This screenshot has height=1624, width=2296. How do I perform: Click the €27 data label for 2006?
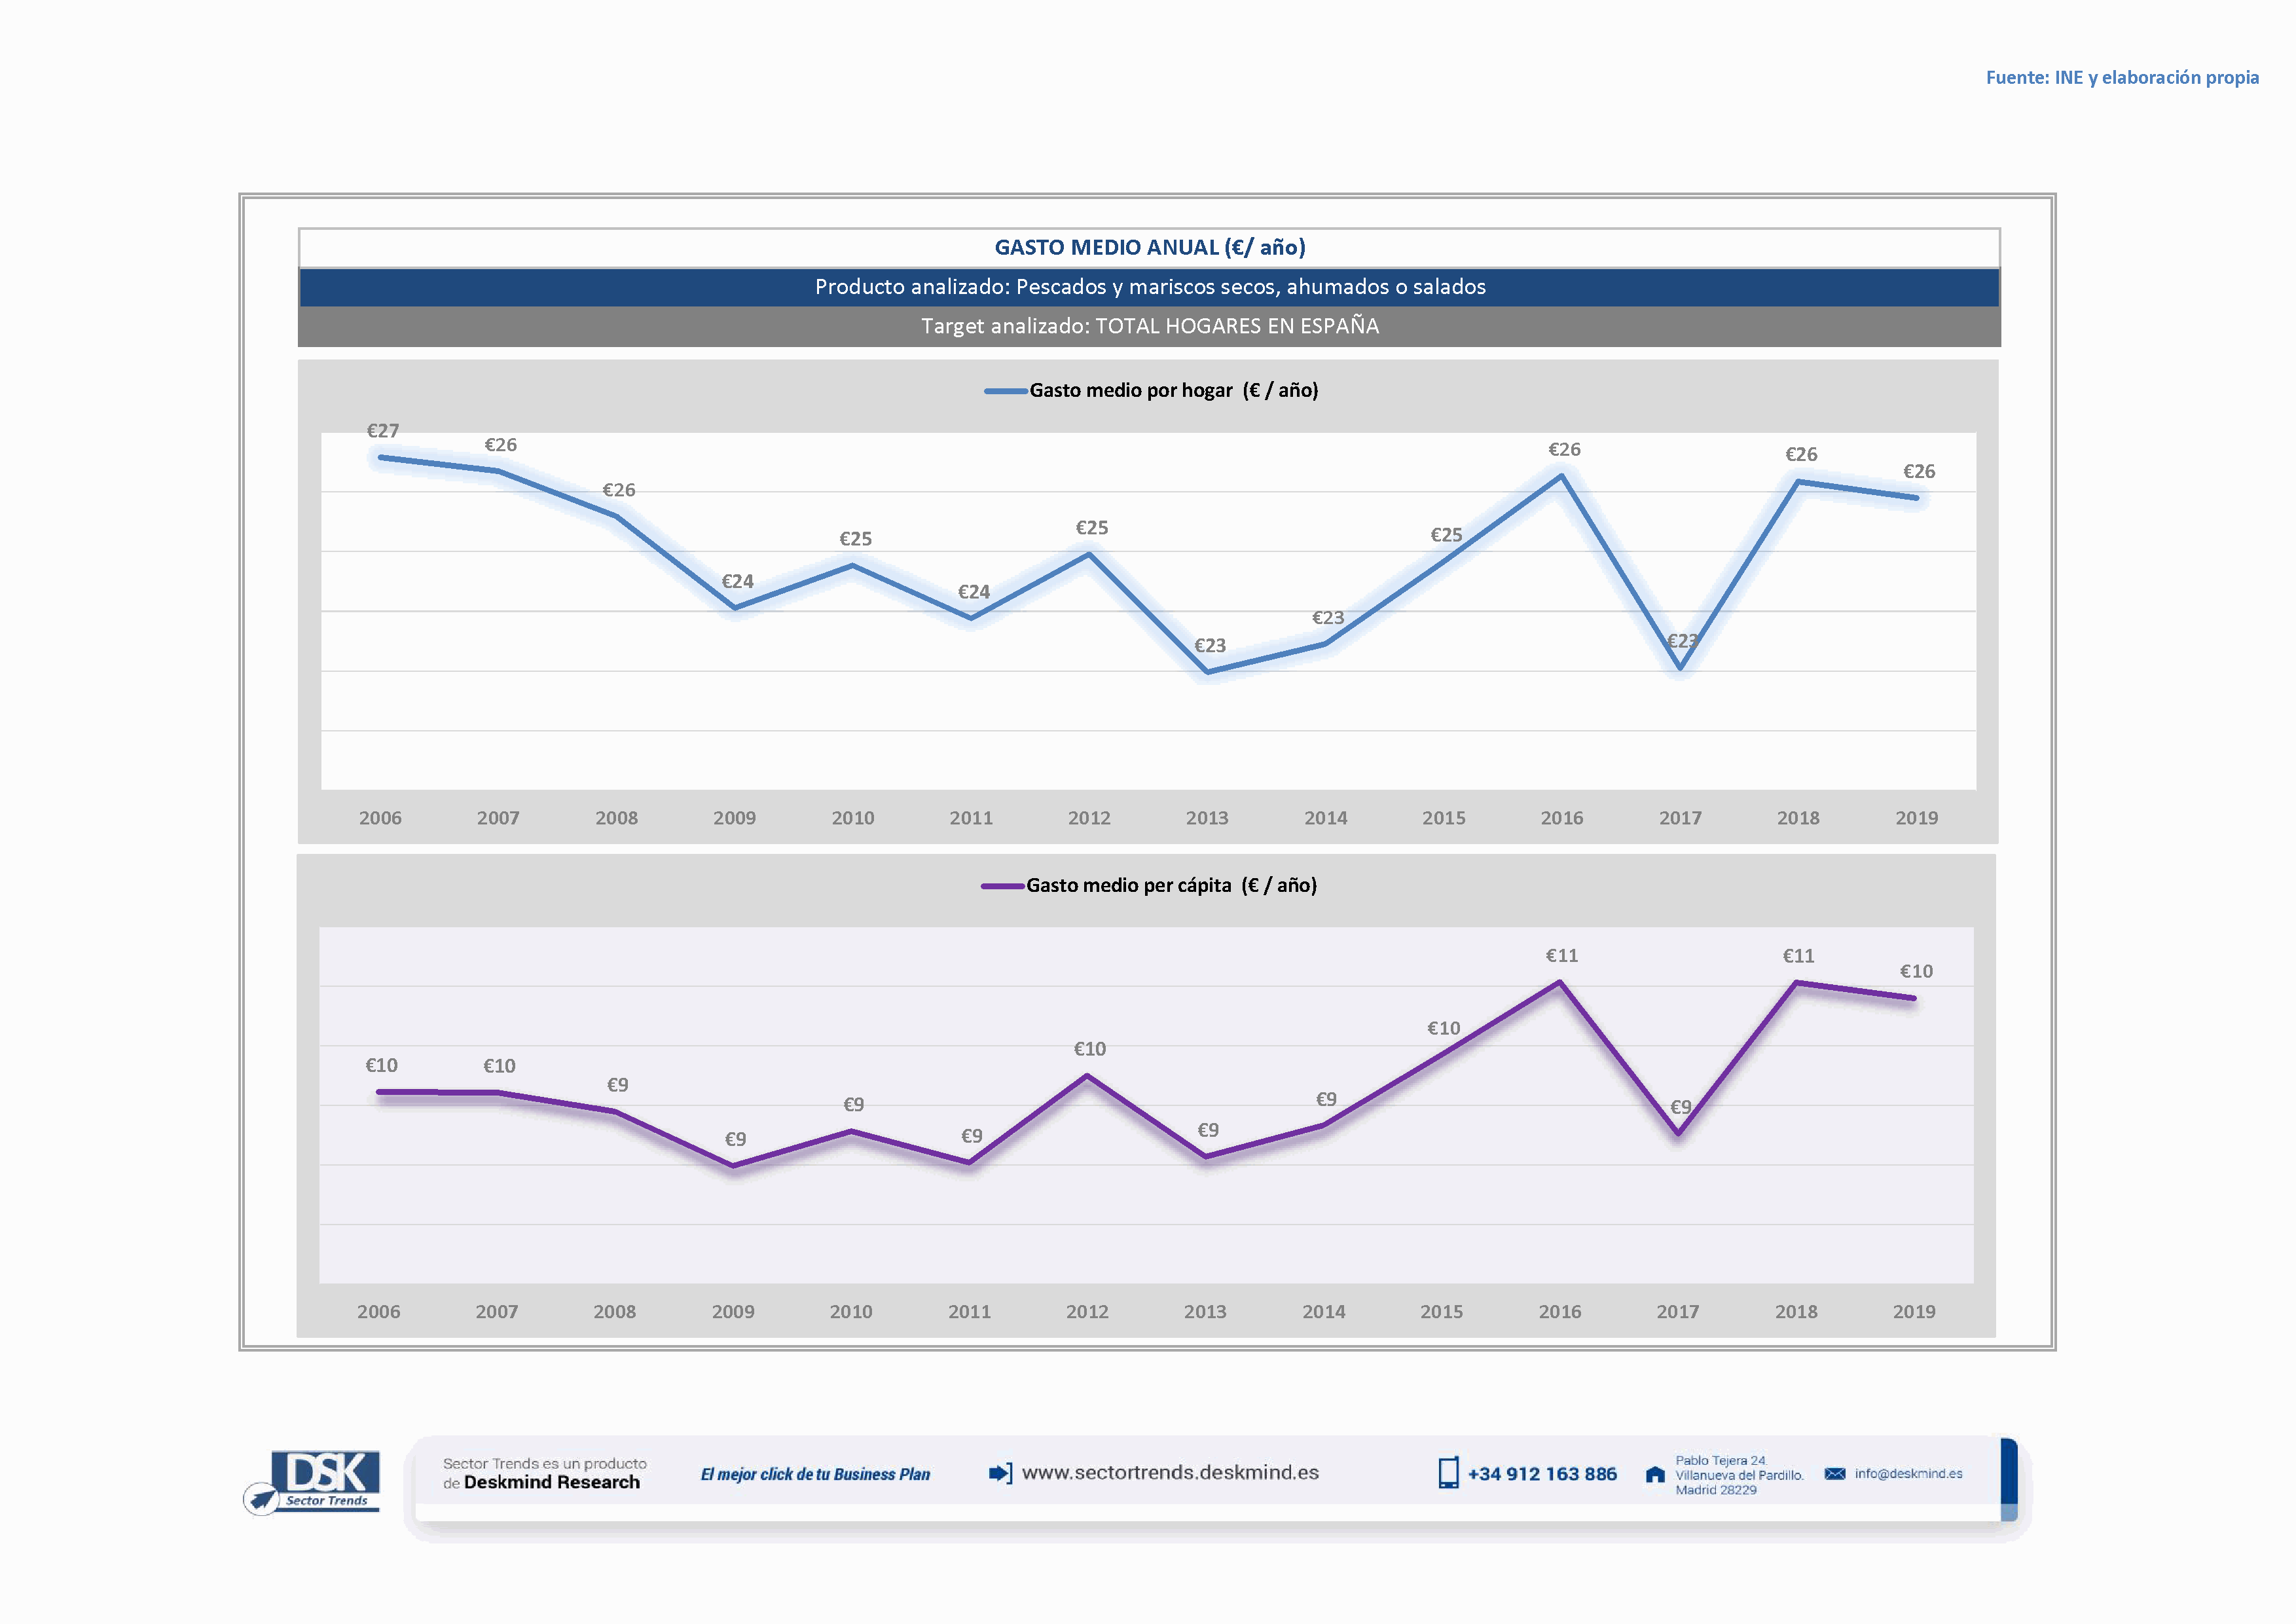(x=382, y=431)
